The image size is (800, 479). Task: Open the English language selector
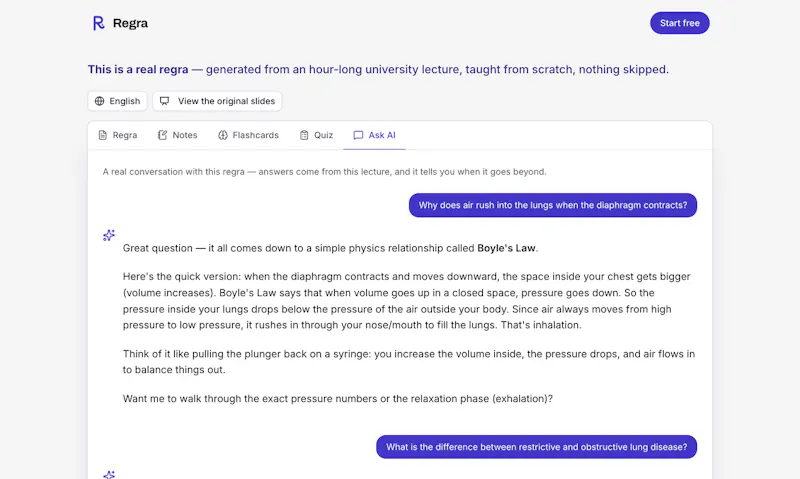[117, 101]
